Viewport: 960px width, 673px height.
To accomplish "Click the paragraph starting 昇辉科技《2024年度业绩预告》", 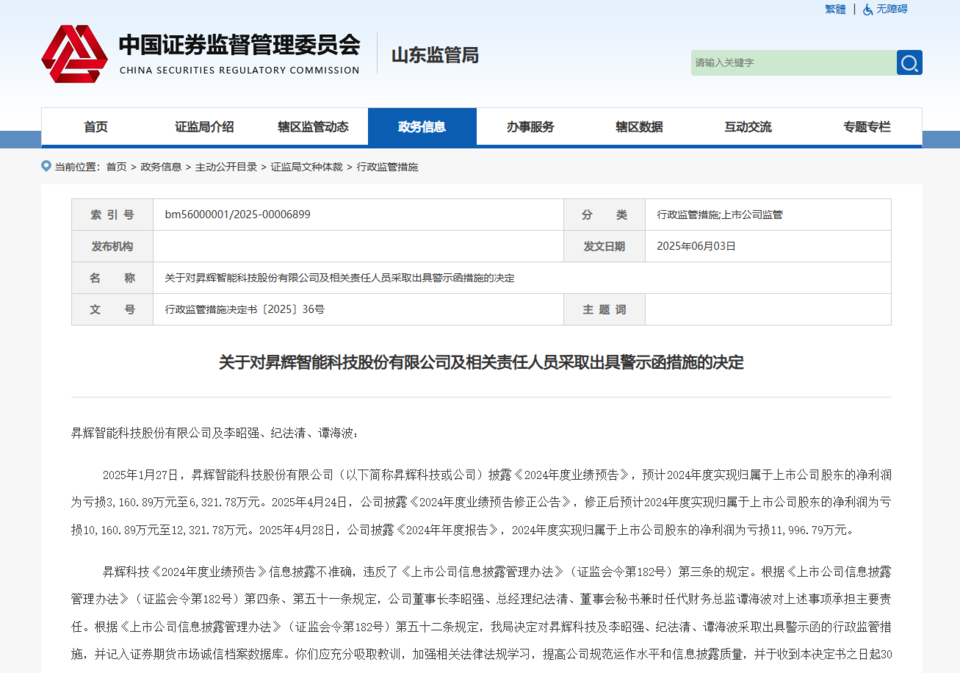I will coord(481,614).
